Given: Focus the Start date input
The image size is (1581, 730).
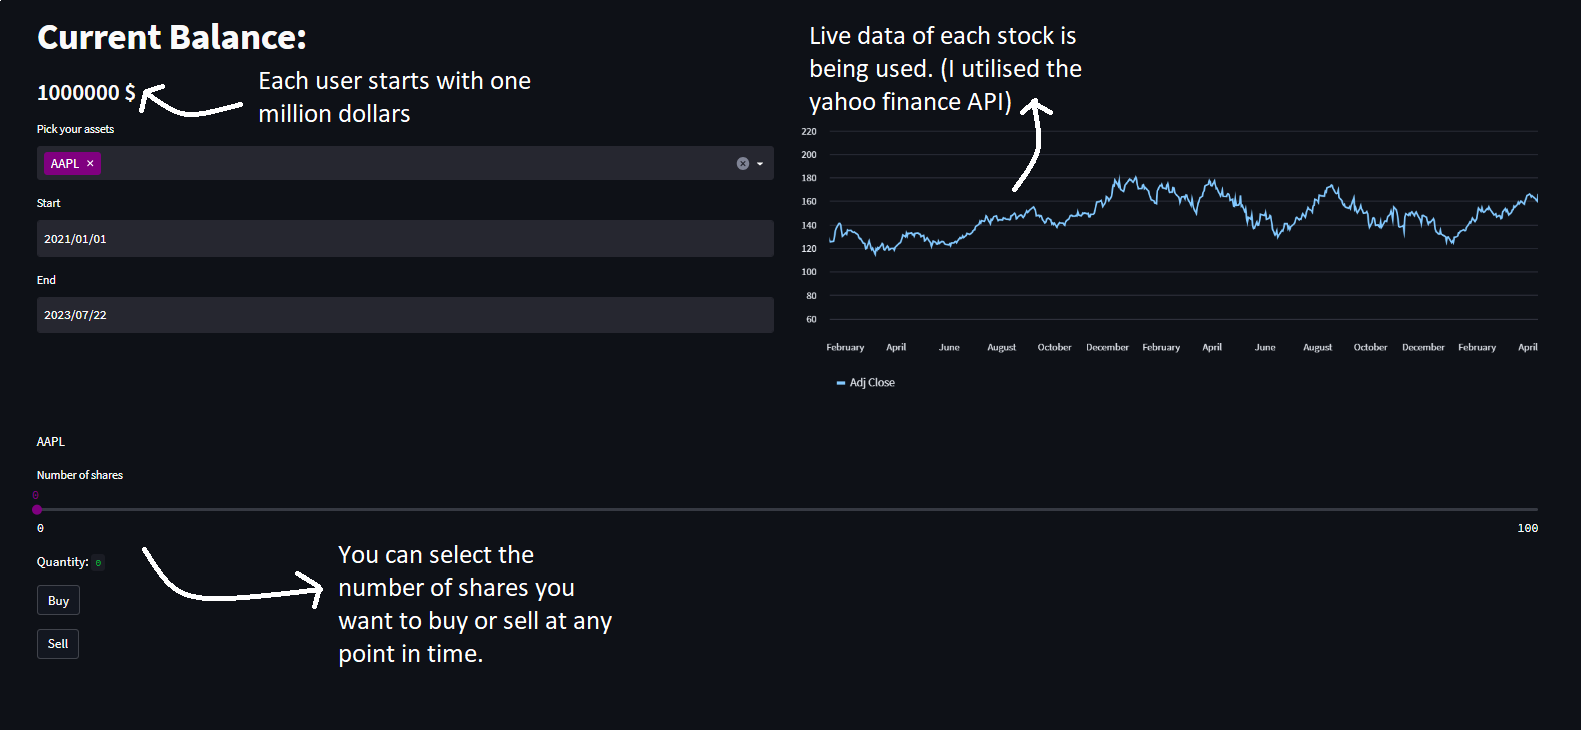Looking at the screenshot, I should coord(405,239).
